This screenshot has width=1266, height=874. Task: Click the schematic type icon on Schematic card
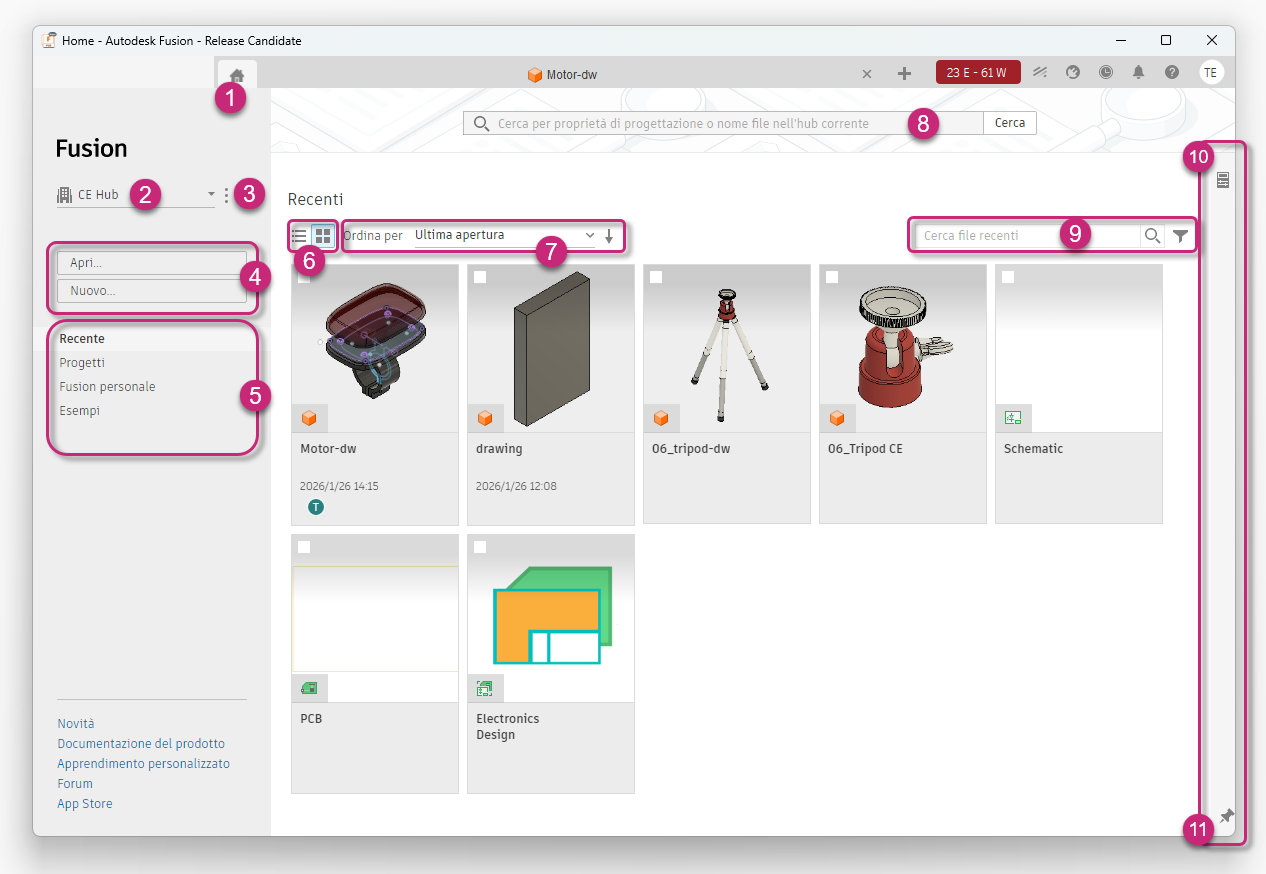[x=1013, y=418]
